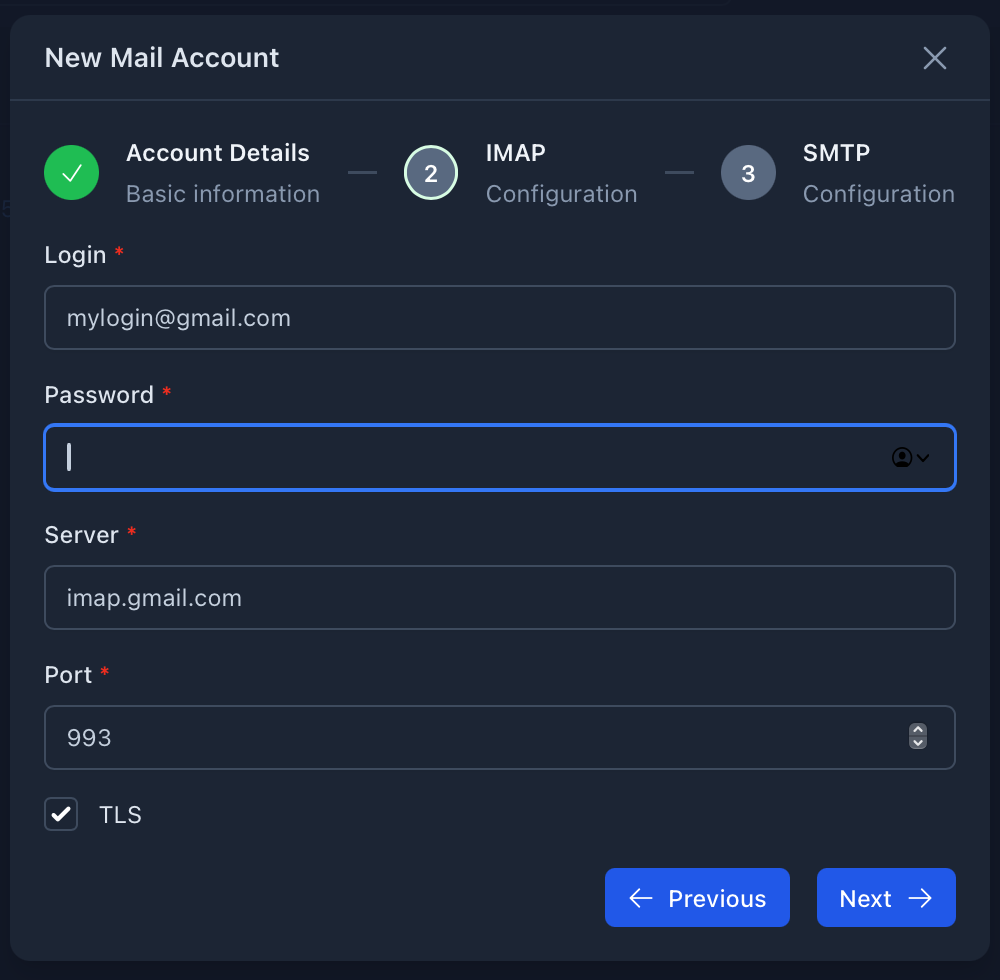Viewport: 1000px width, 980px height.
Task: Increase Port value with up stepper arrow
Action: tap(918, 730)
